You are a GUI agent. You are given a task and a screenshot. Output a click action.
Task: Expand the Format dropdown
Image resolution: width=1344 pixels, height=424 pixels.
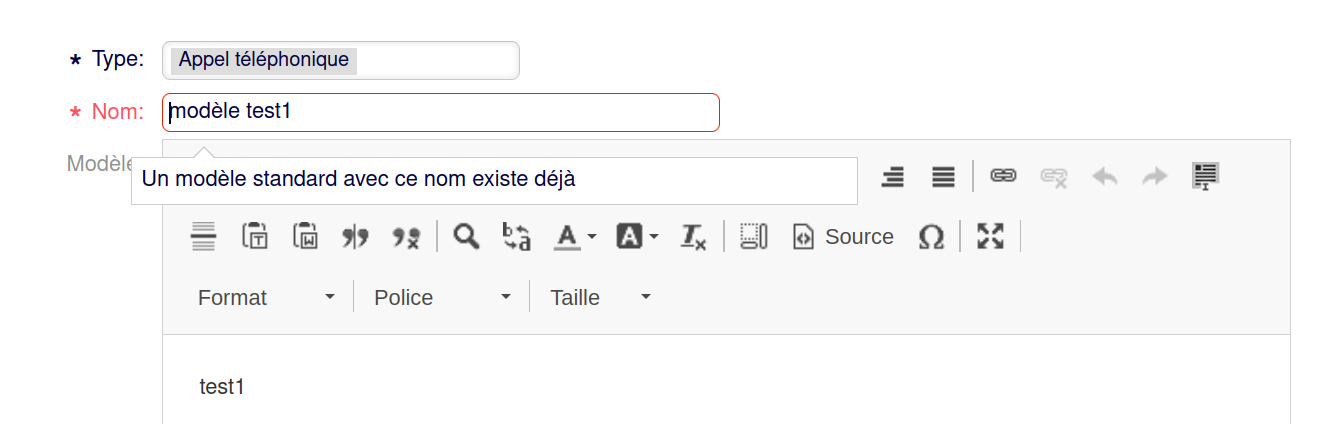tap(266, 298)
